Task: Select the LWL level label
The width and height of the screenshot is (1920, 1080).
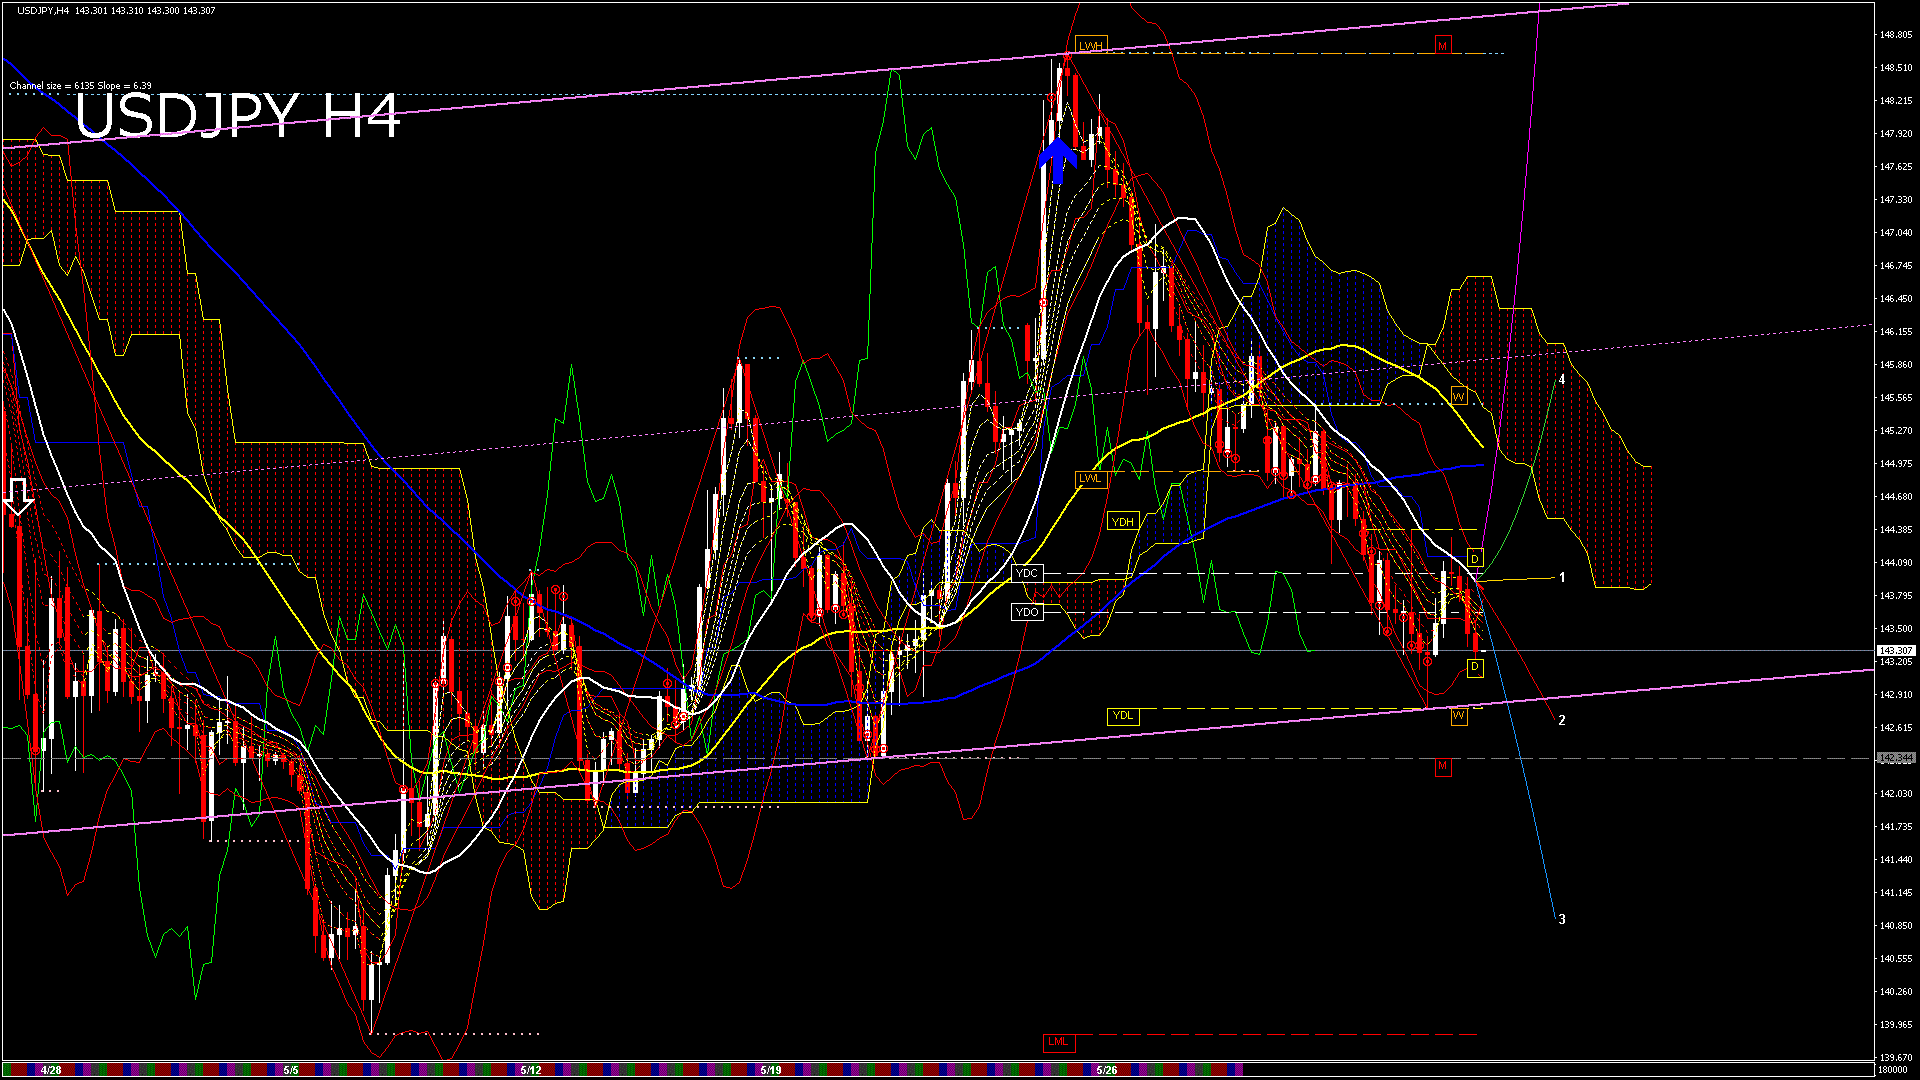Action: (x=1090, y=479)
